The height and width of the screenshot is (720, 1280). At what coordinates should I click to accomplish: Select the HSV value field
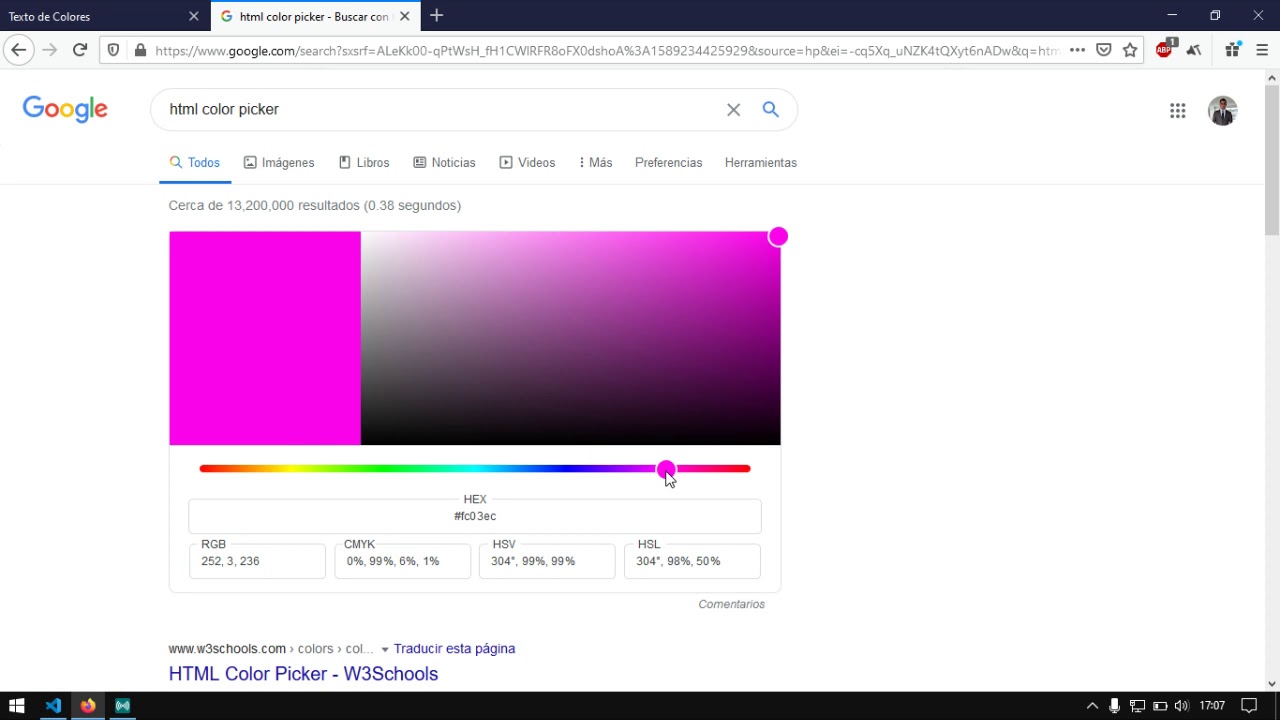pyautogui.click(x=547, y=561)
